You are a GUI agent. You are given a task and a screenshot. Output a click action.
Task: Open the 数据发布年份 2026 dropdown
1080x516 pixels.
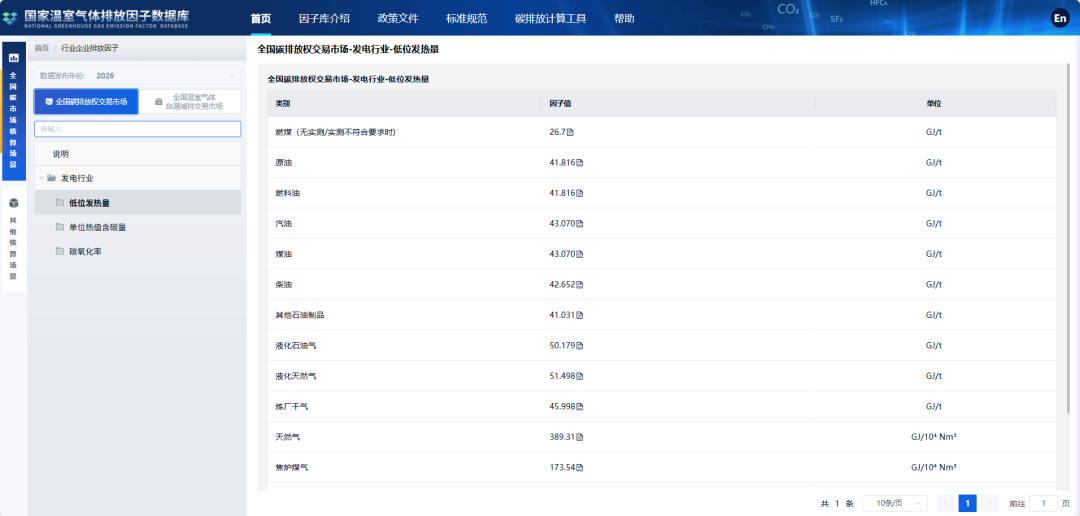pyautogui.click(x=138, y=76)
